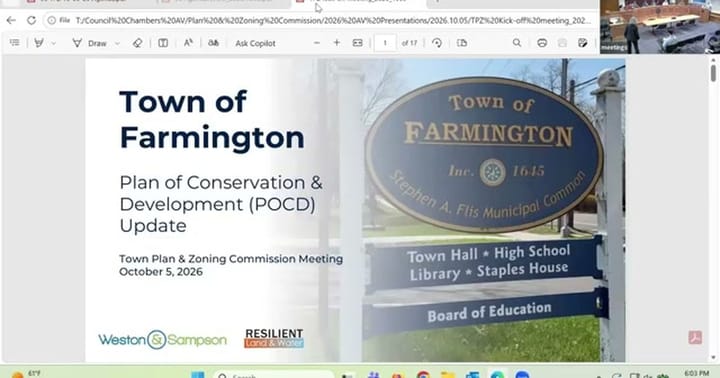Open the highlight color dropdown arrow
720x378 pixels.
tap(54, 43)
